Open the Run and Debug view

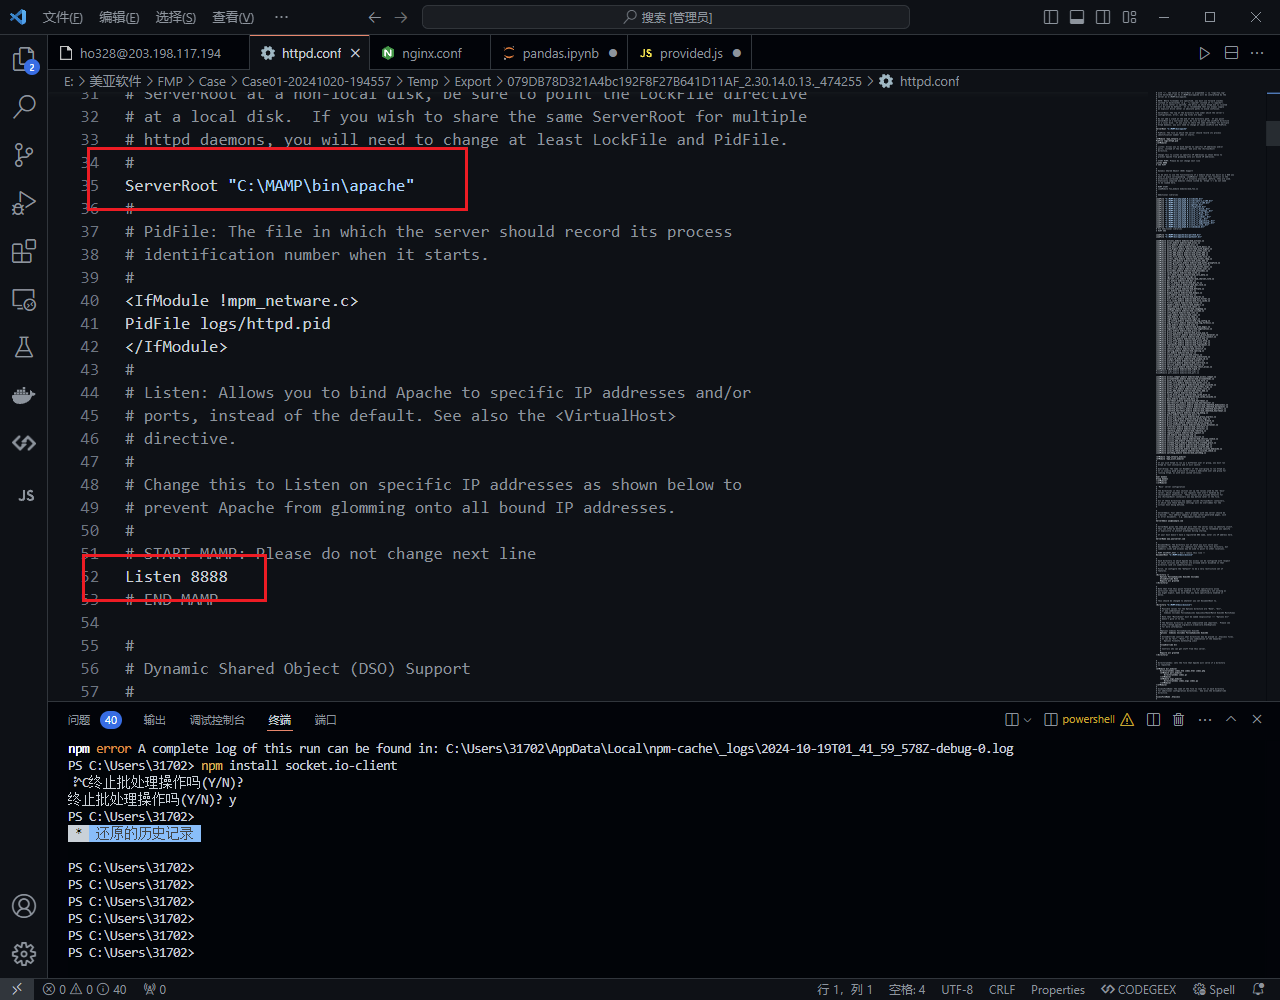[x=24, y=203]
